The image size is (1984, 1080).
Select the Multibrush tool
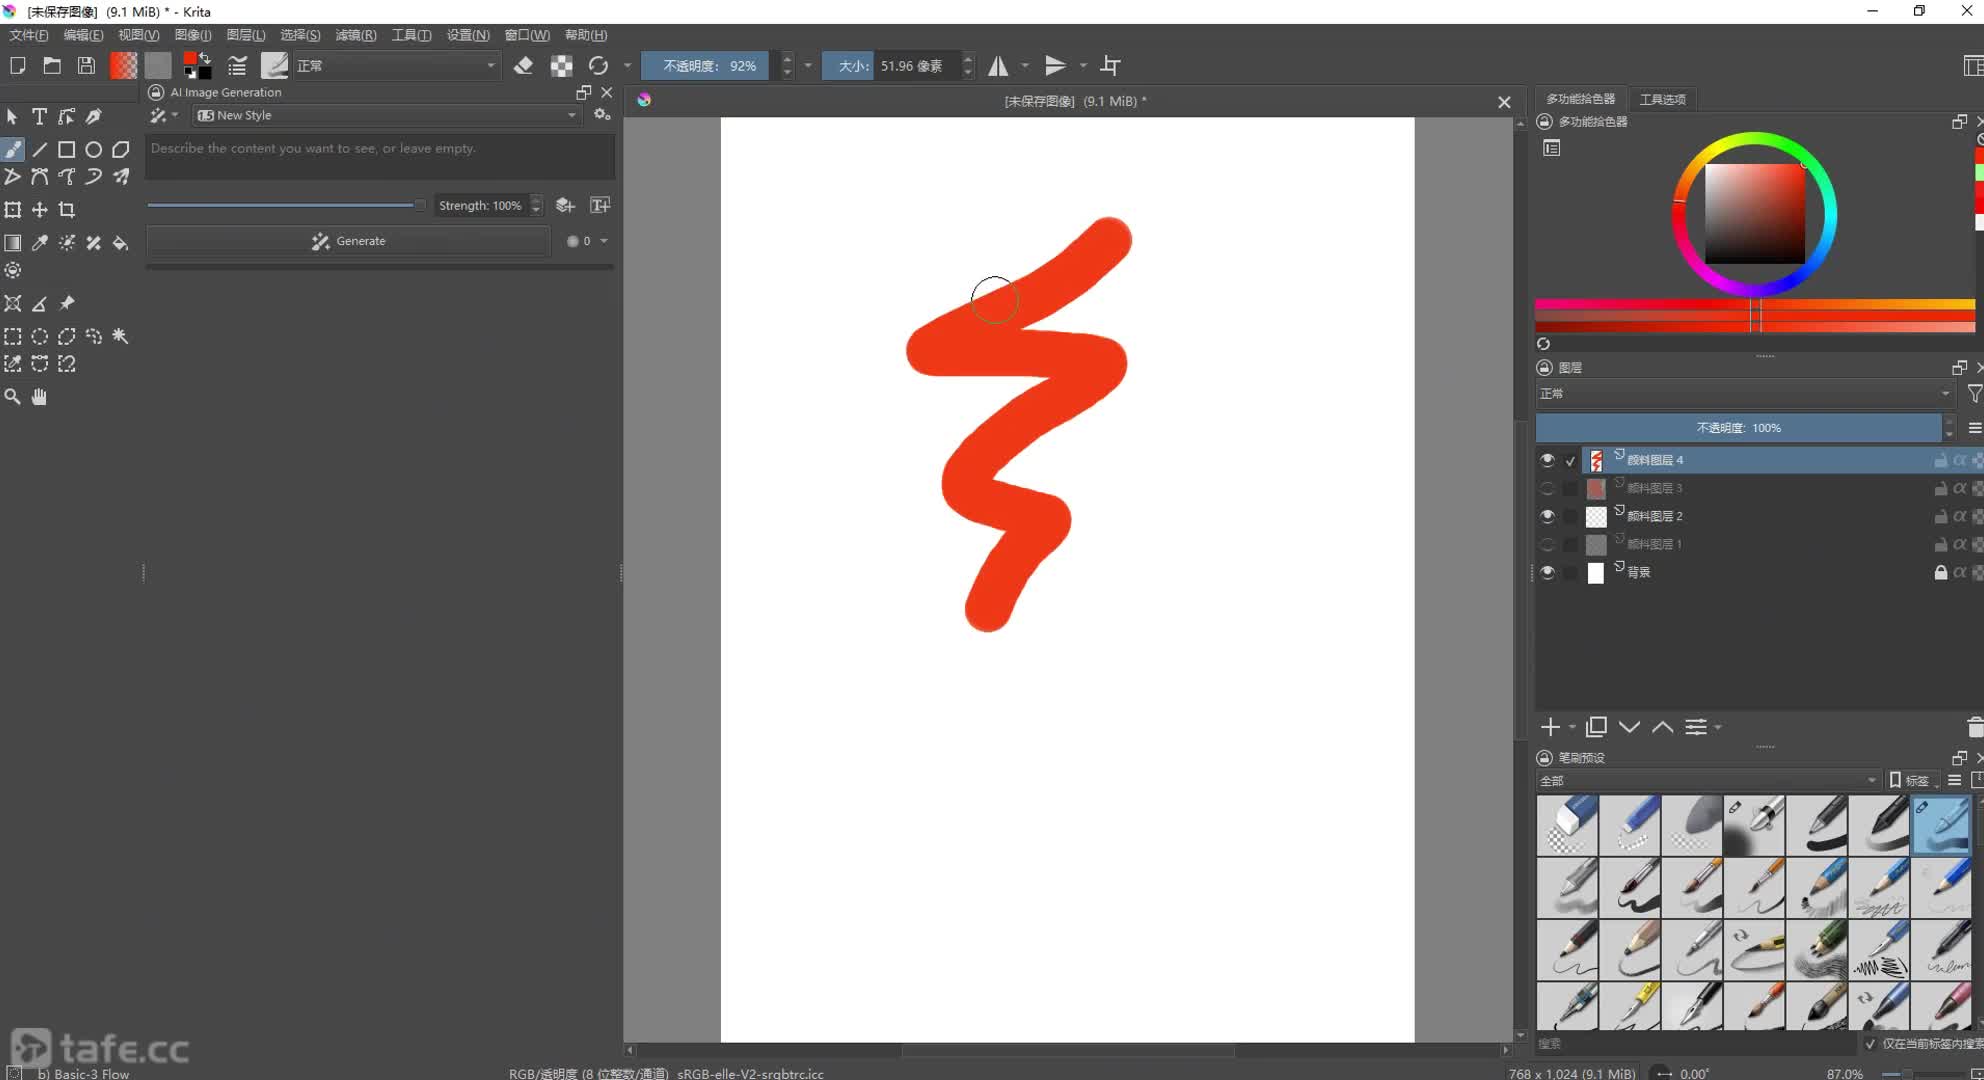[120, 177]
